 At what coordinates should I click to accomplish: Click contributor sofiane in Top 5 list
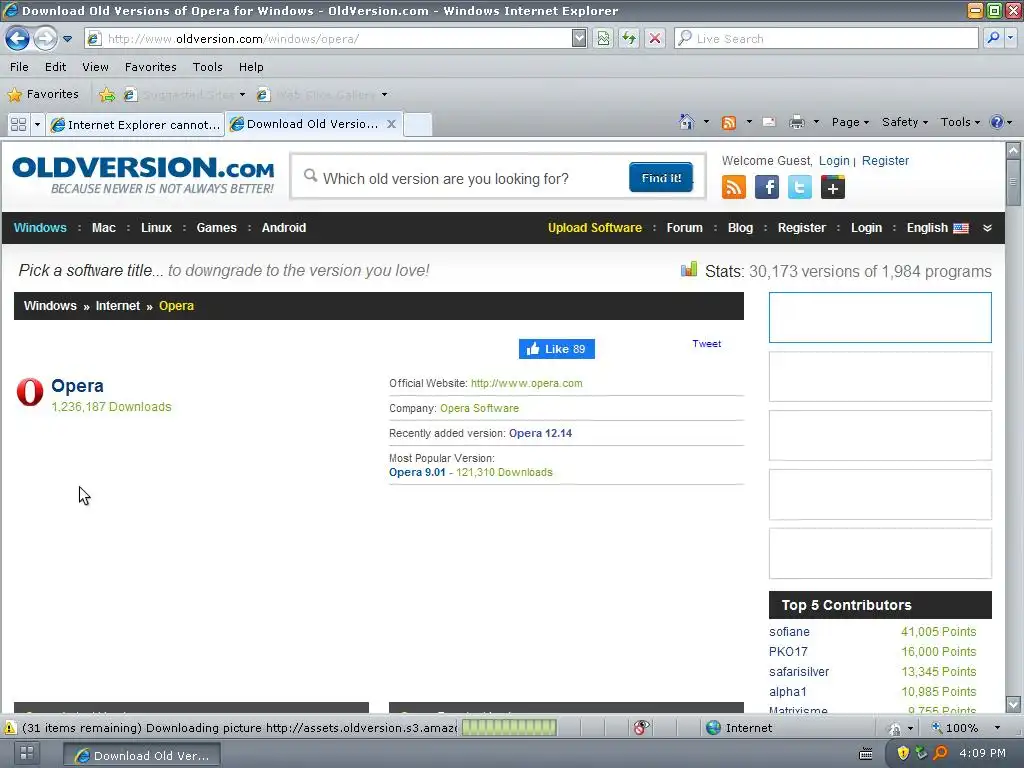point(789,632)
